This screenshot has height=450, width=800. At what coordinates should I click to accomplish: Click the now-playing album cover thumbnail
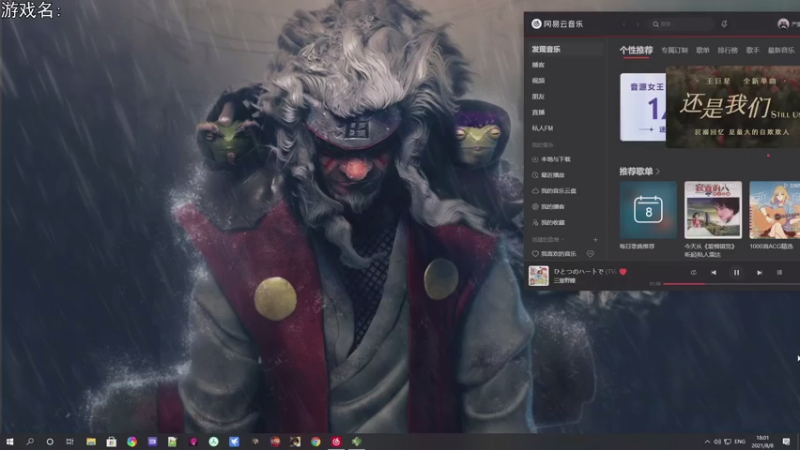(538, 276)
